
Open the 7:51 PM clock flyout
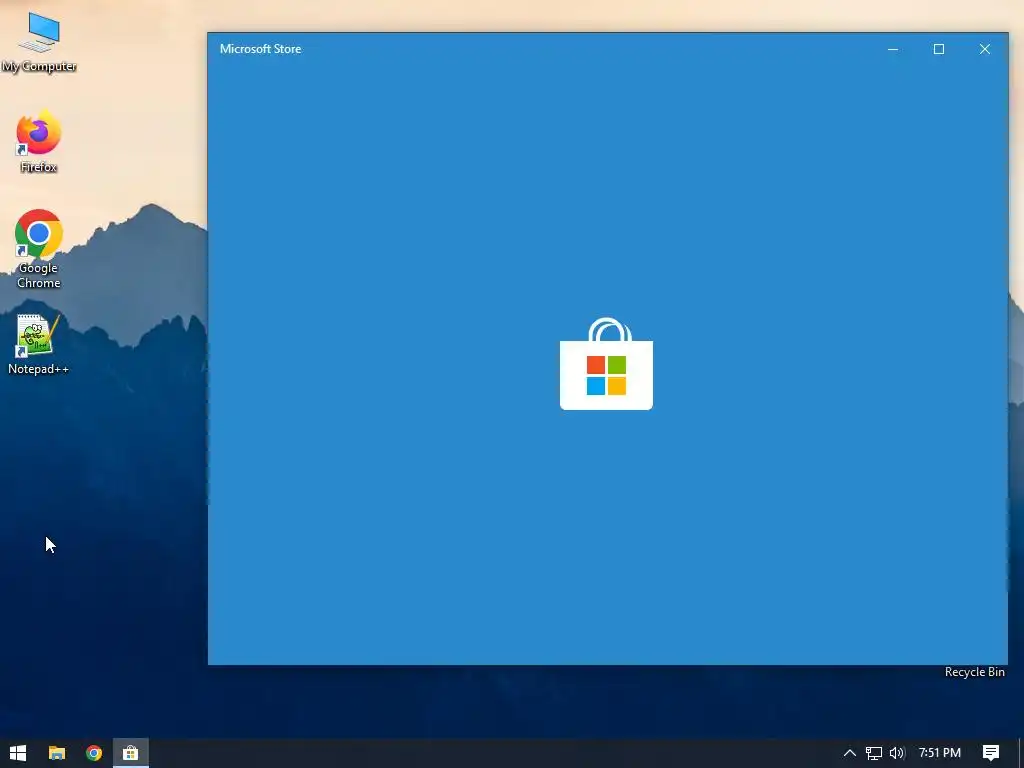(x=940, y=753)
